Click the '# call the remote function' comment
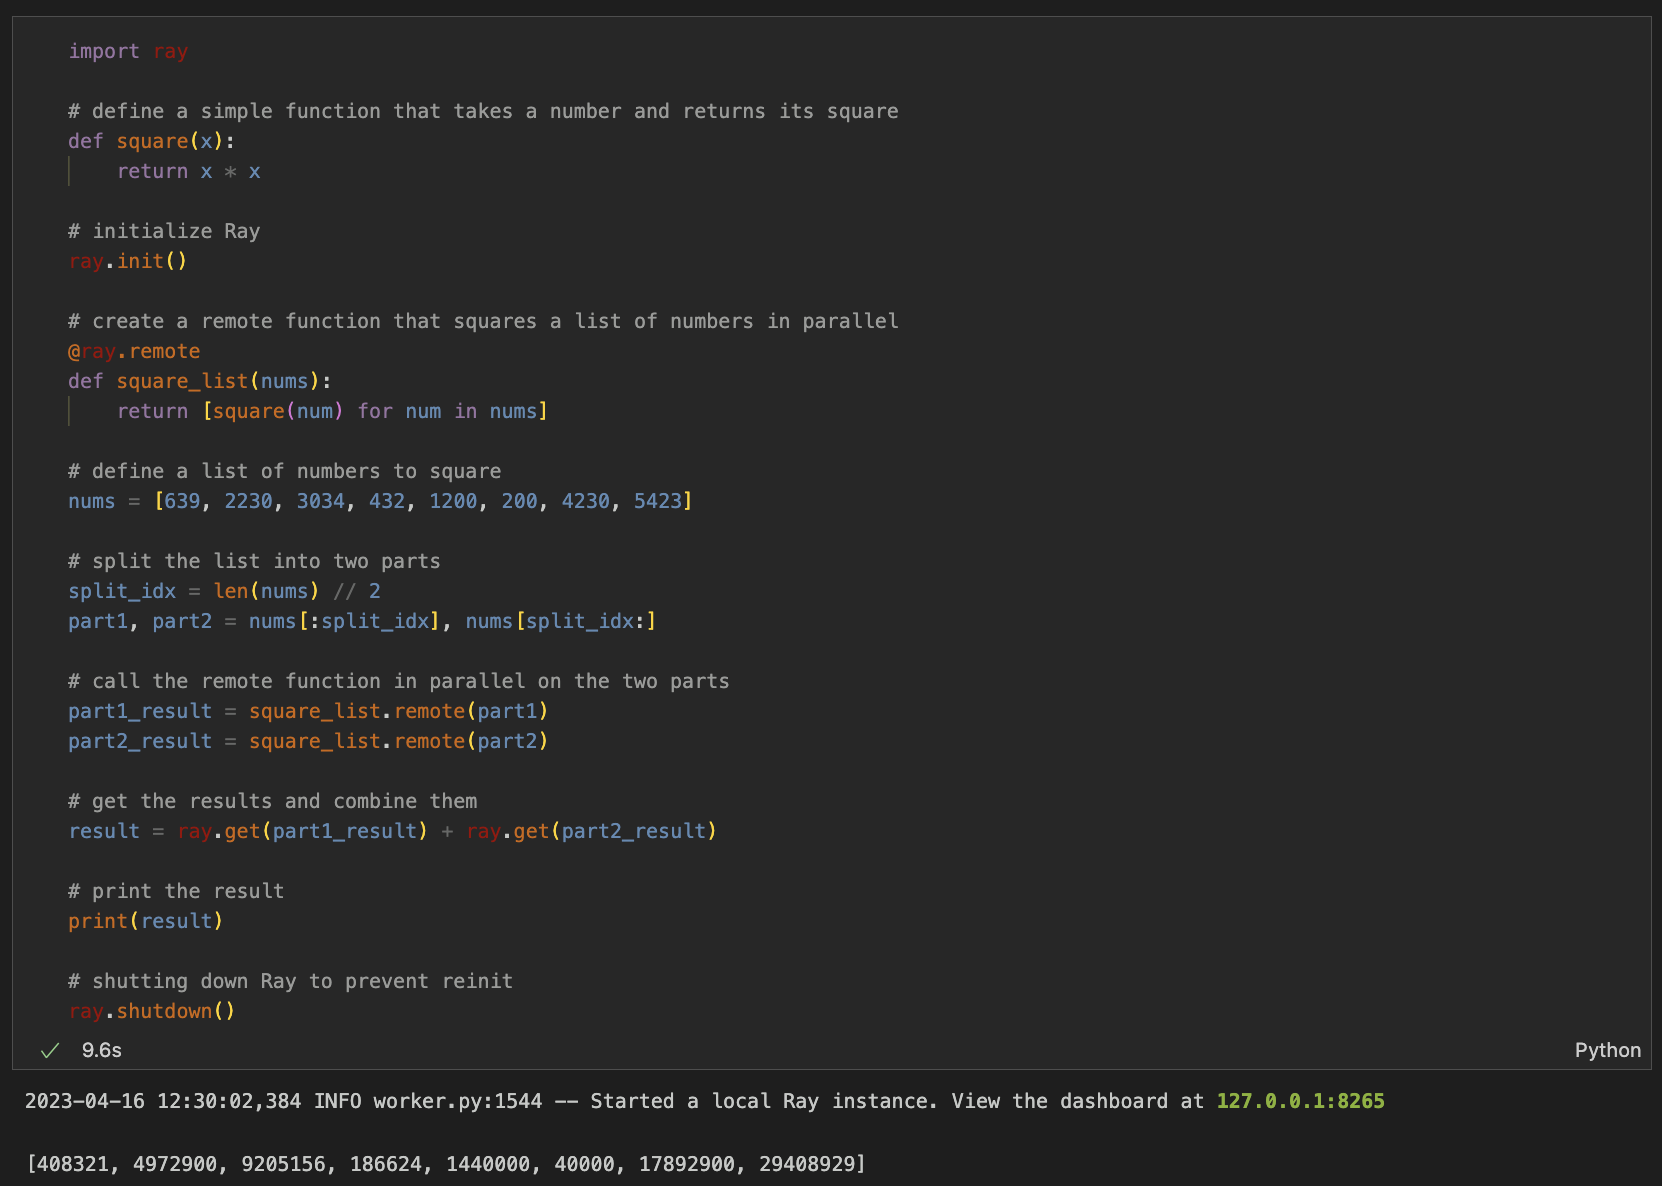Image resolution: width=1662 pixels, height=1186 pixels. click(x=399, y=681)
